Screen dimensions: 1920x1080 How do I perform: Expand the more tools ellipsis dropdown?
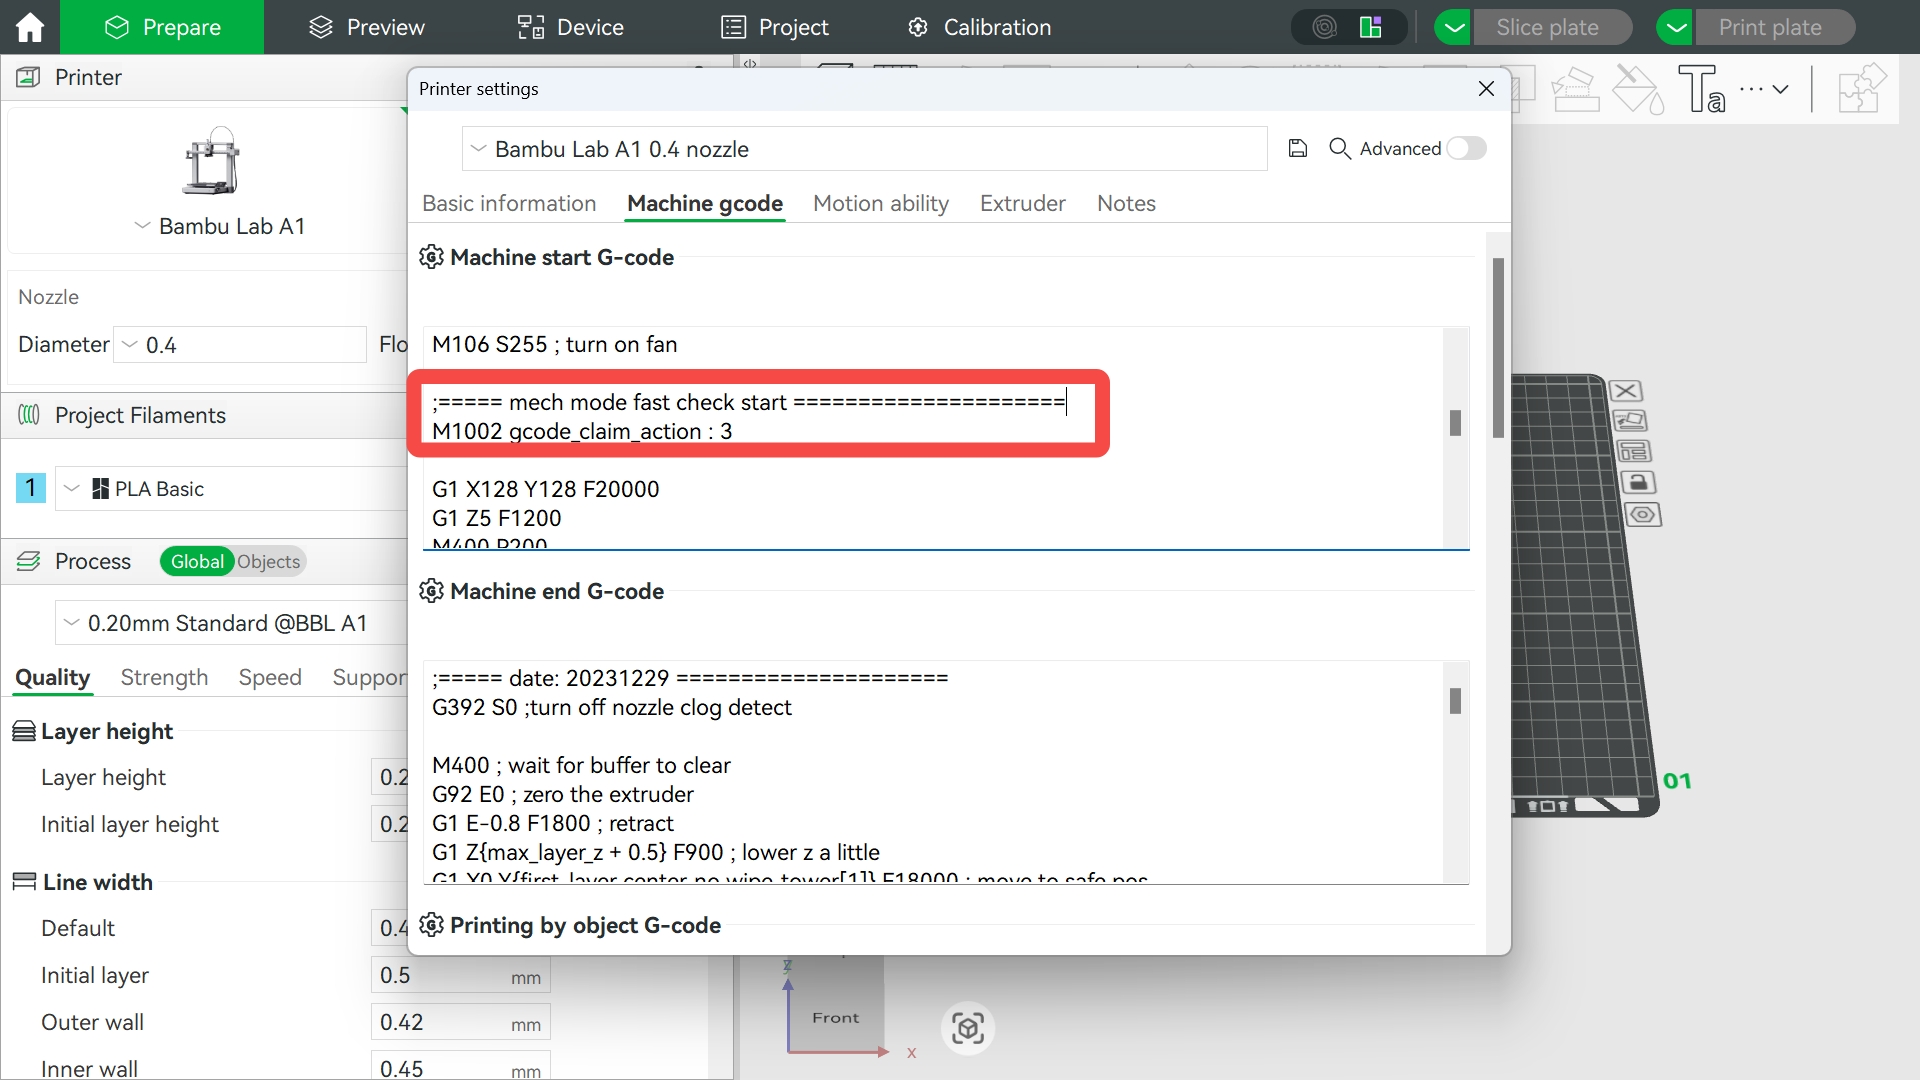click(x=1764, y=89)
